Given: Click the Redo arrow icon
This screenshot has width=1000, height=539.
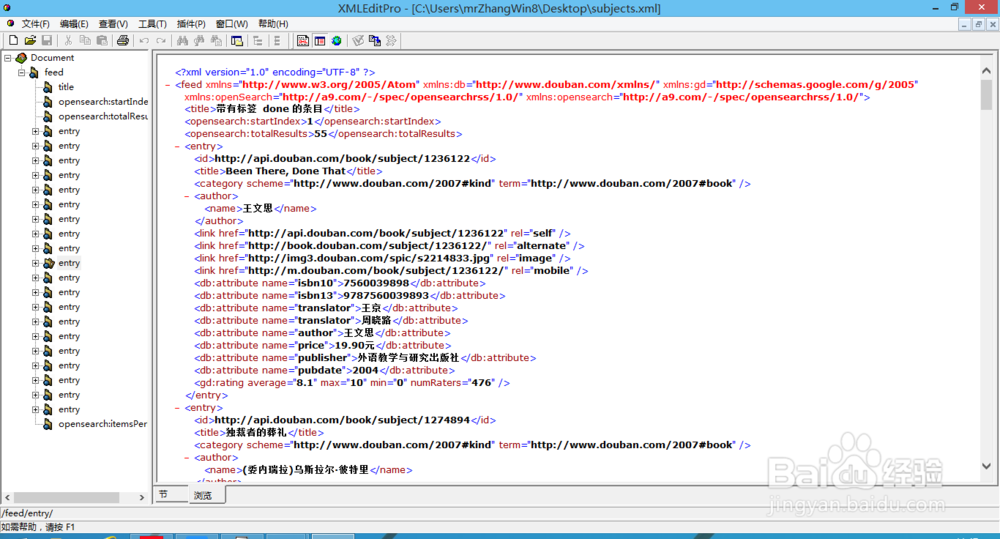Looking at the screenshot, I should [161, 41].
